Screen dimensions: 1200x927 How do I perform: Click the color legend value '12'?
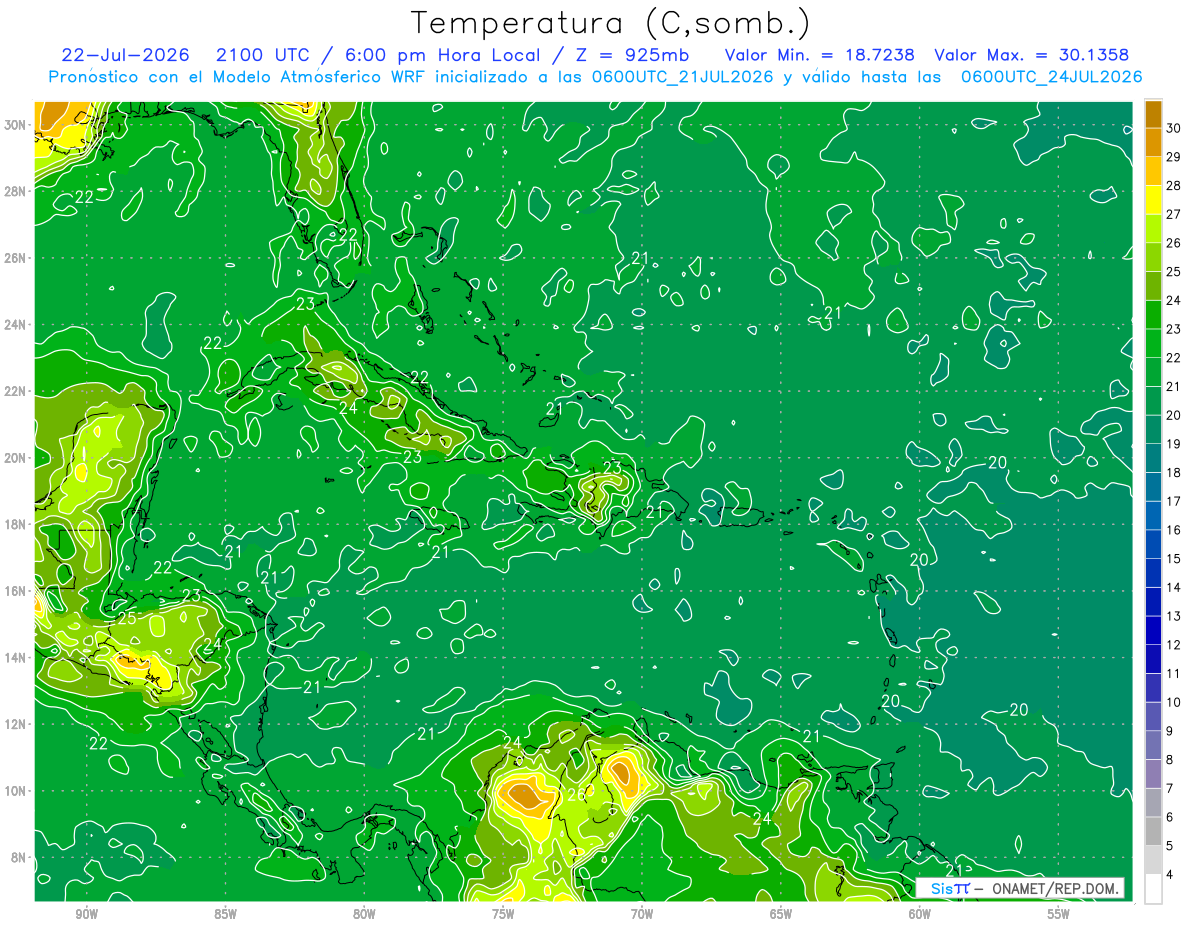pyautogui.click(x=1174, y=645)
